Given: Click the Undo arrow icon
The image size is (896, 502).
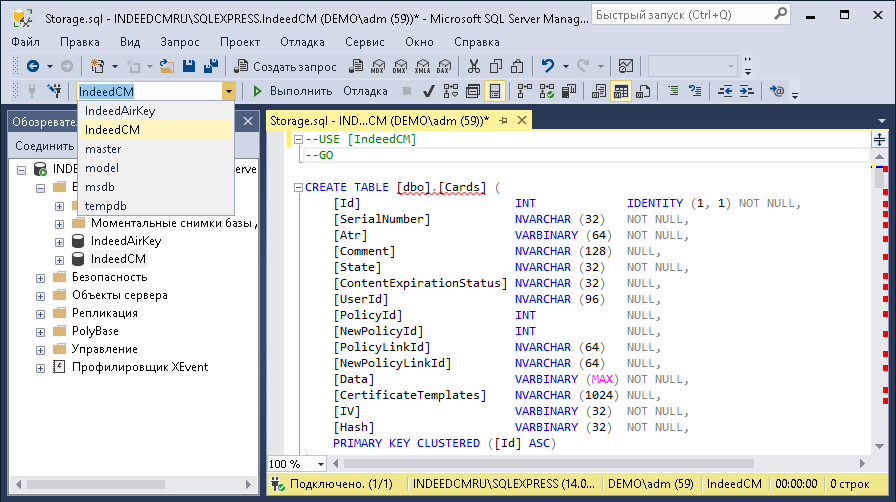Looking at the screenshot, I should coord(547,66).
